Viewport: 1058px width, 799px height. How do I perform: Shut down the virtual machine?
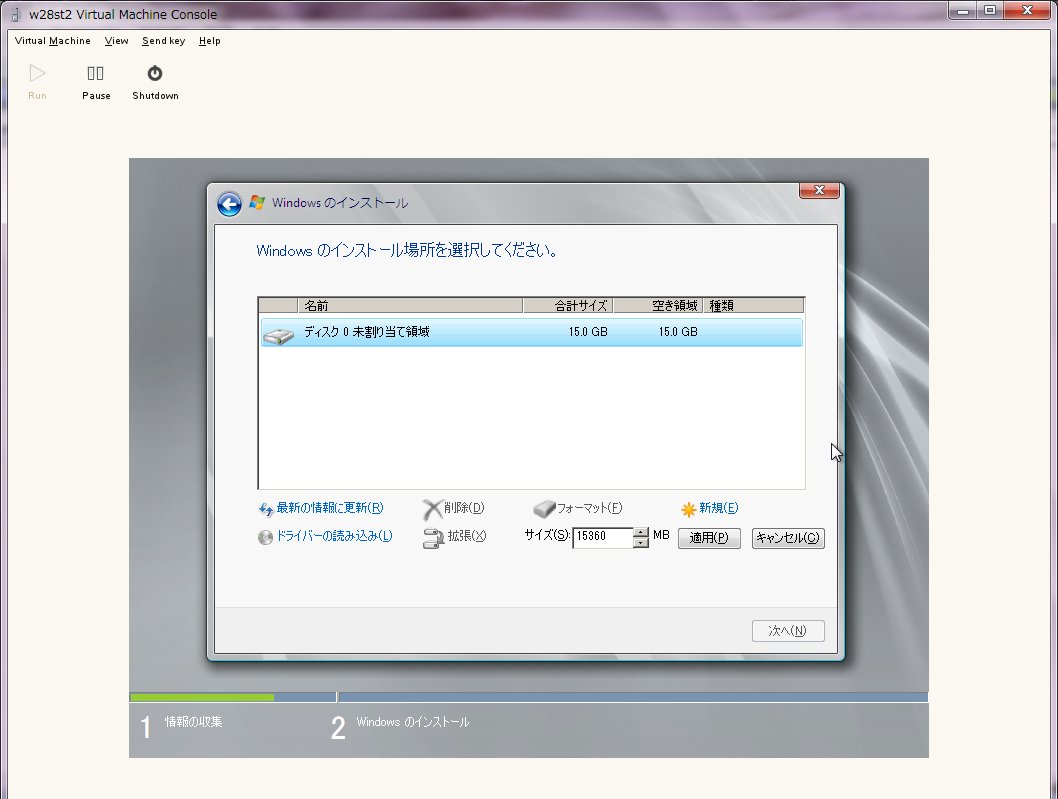coord(155,82)
